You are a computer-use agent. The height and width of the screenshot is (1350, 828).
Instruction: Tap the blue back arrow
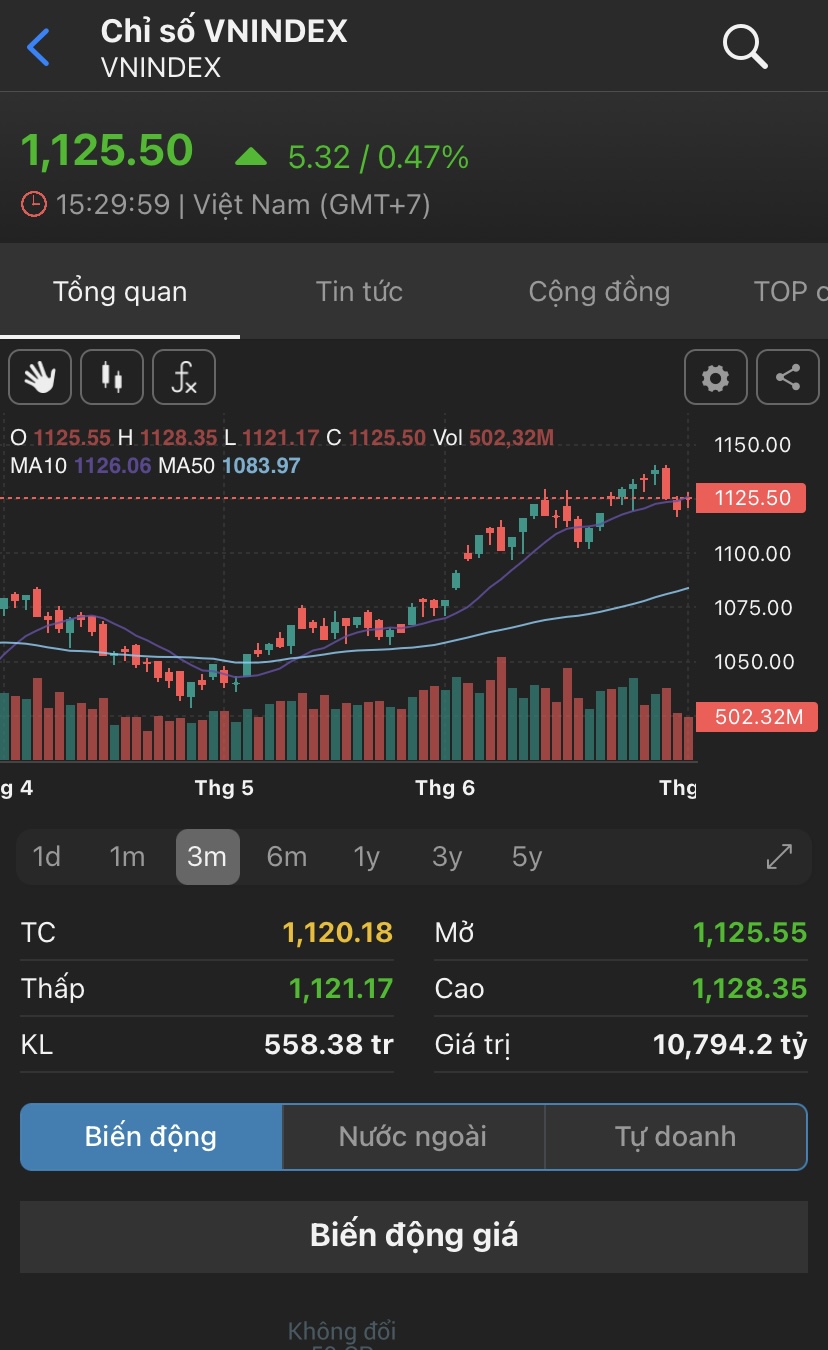coord(39,47)
